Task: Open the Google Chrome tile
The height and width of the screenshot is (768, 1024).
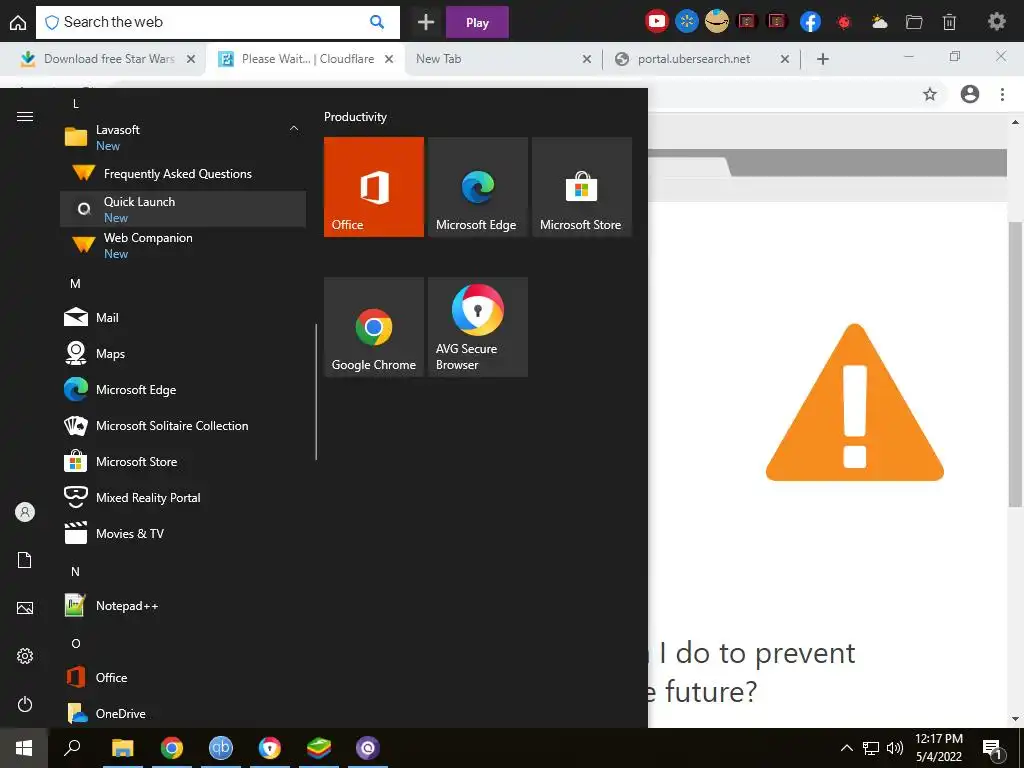Action: click(x=374, y=327)
